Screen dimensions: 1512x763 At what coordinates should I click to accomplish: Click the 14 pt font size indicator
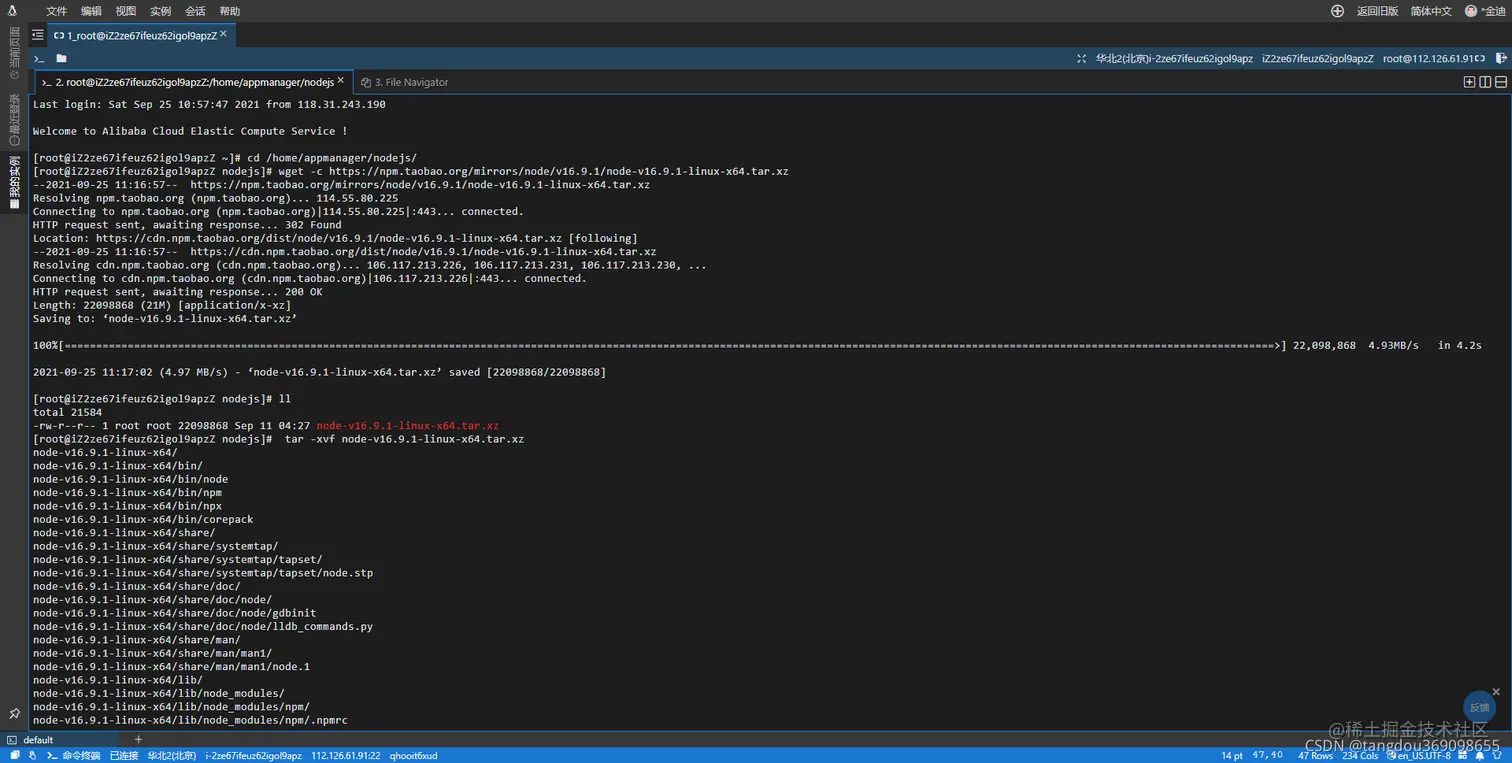[x=1232, y=755]
